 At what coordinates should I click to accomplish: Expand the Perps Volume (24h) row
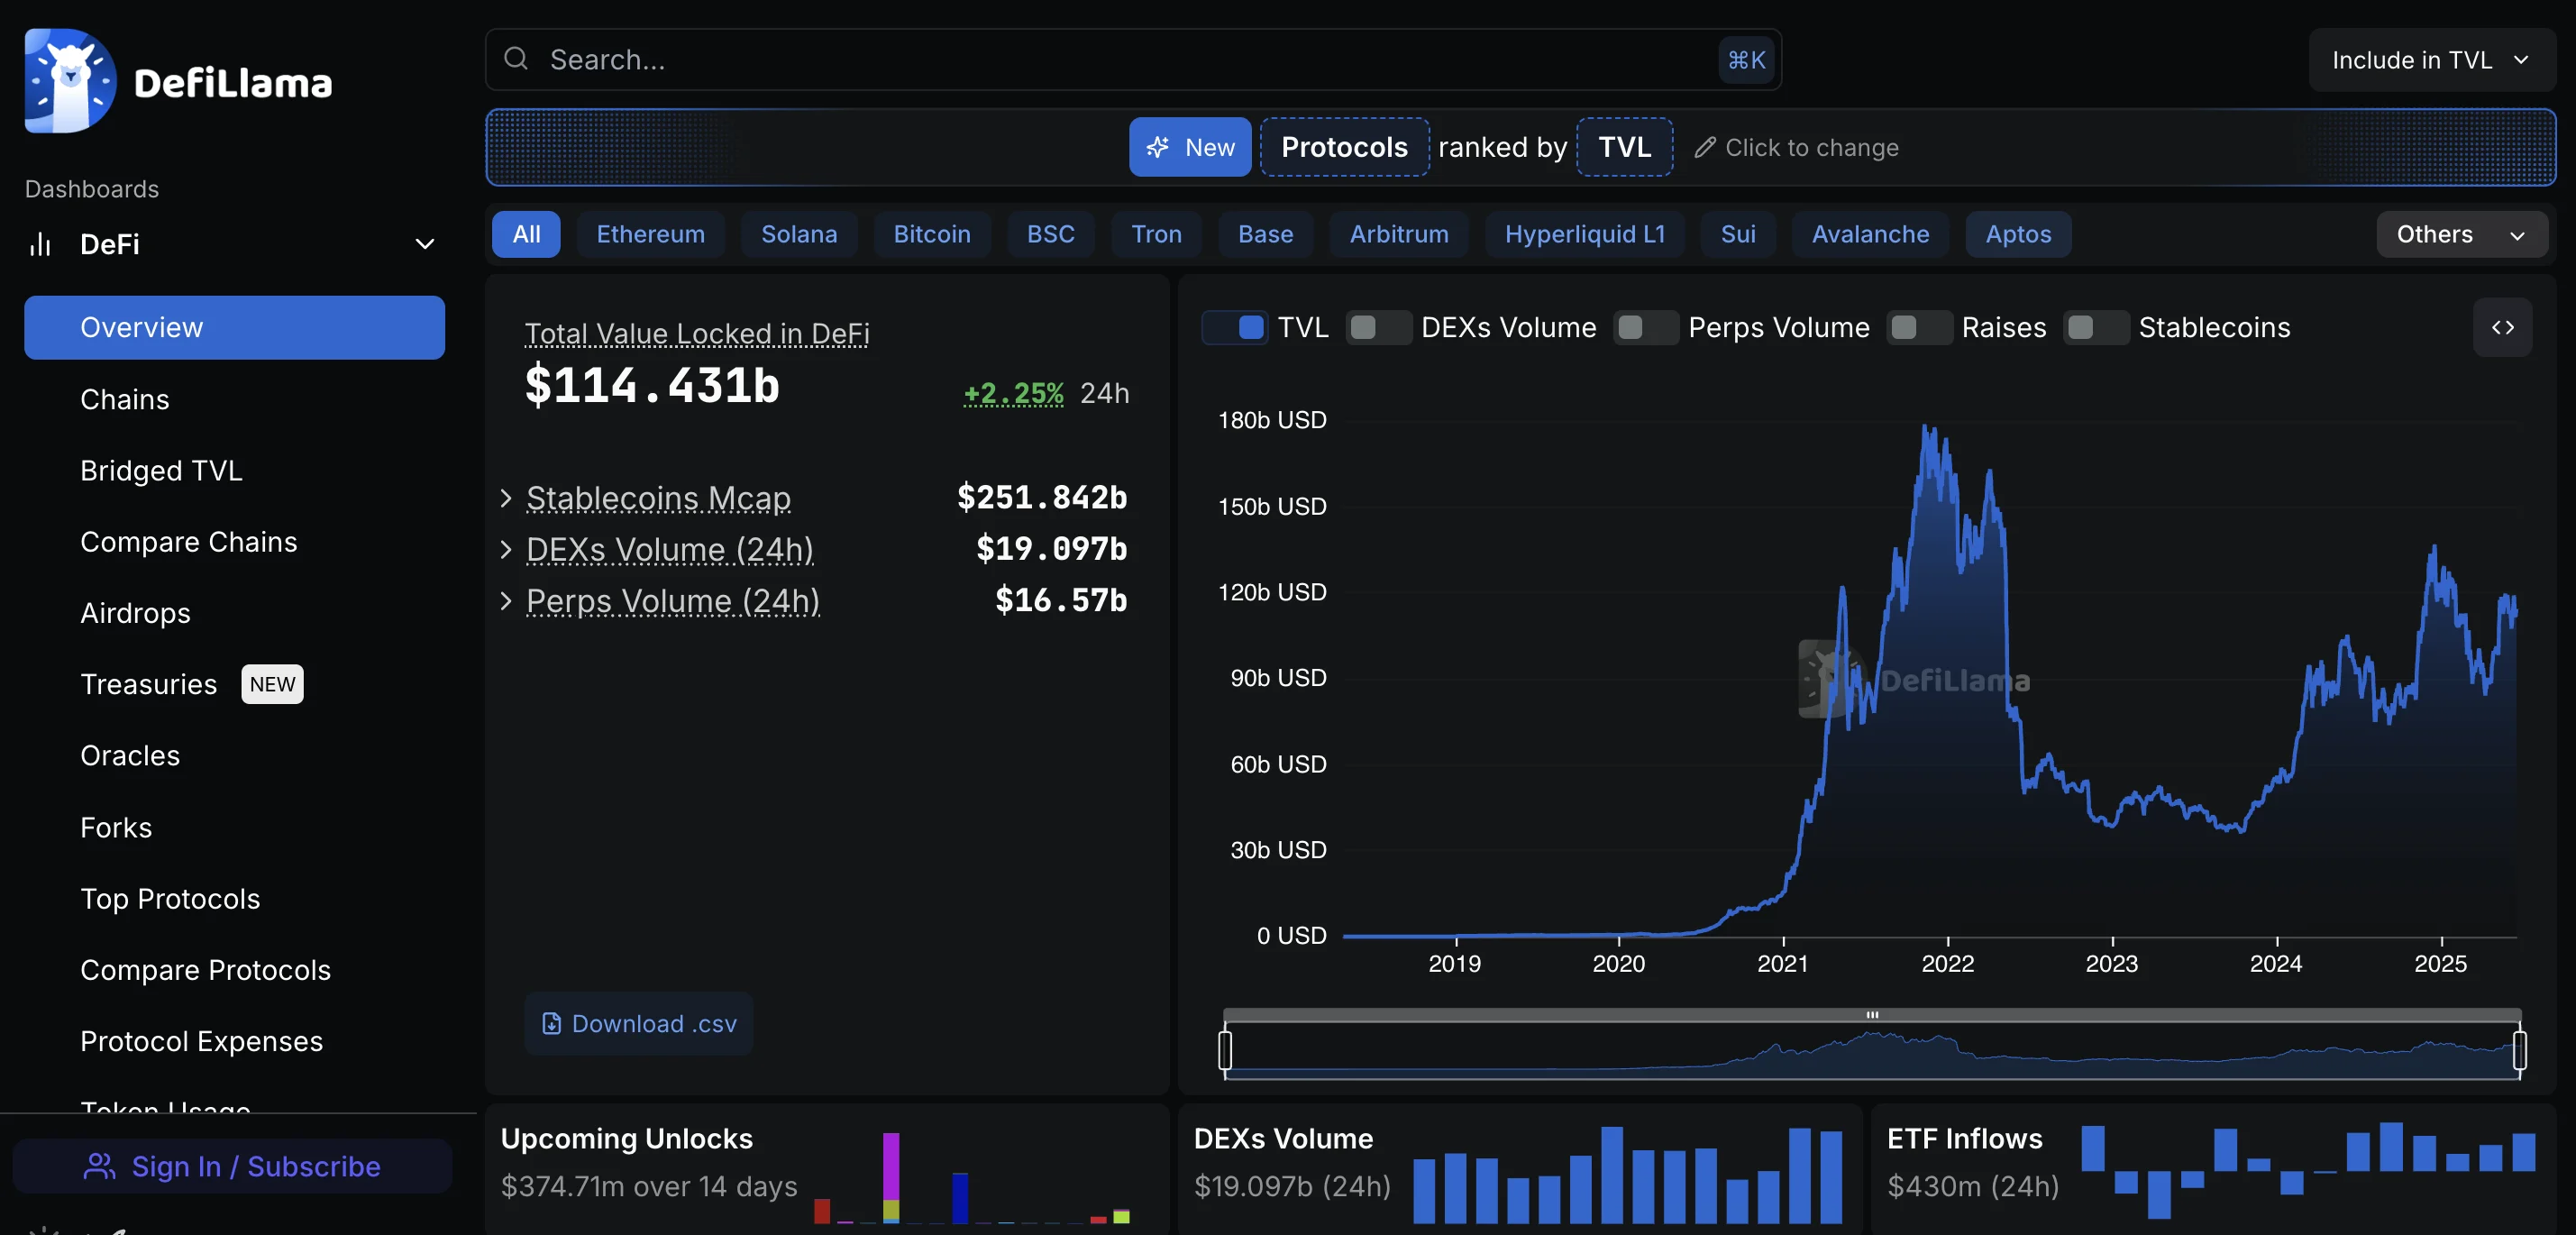tap(506, 600)
